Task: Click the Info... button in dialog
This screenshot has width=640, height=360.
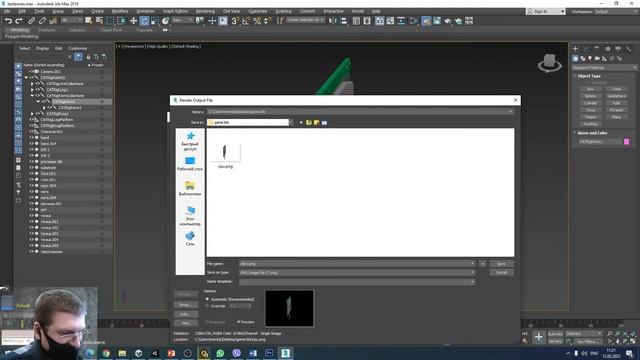Action: point(186,314)
